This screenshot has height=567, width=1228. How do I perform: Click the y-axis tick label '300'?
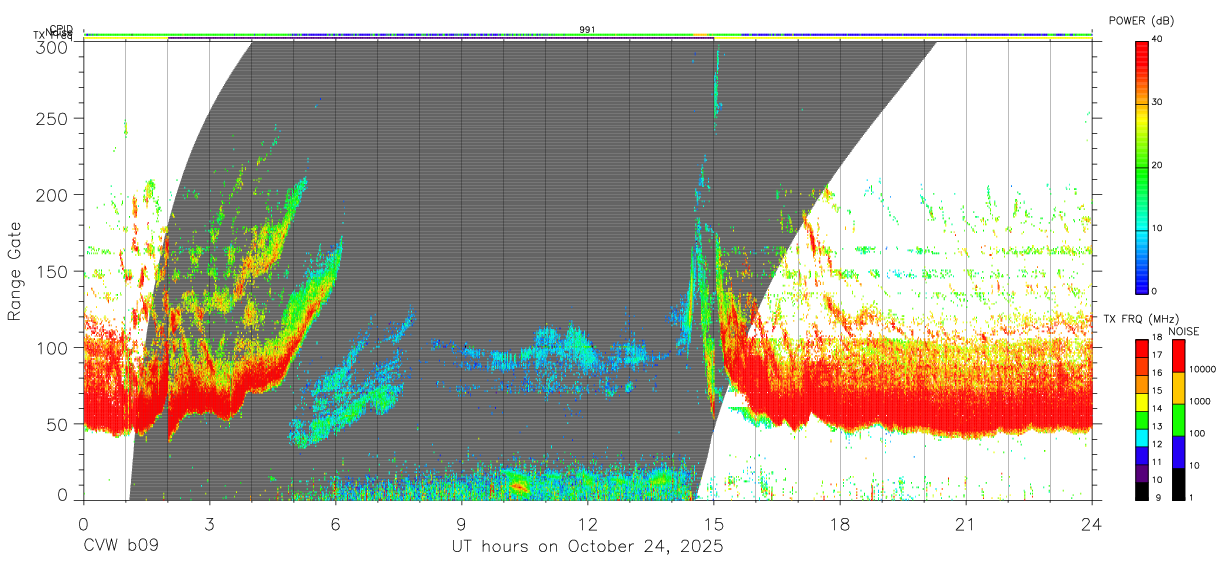(52, 46)
